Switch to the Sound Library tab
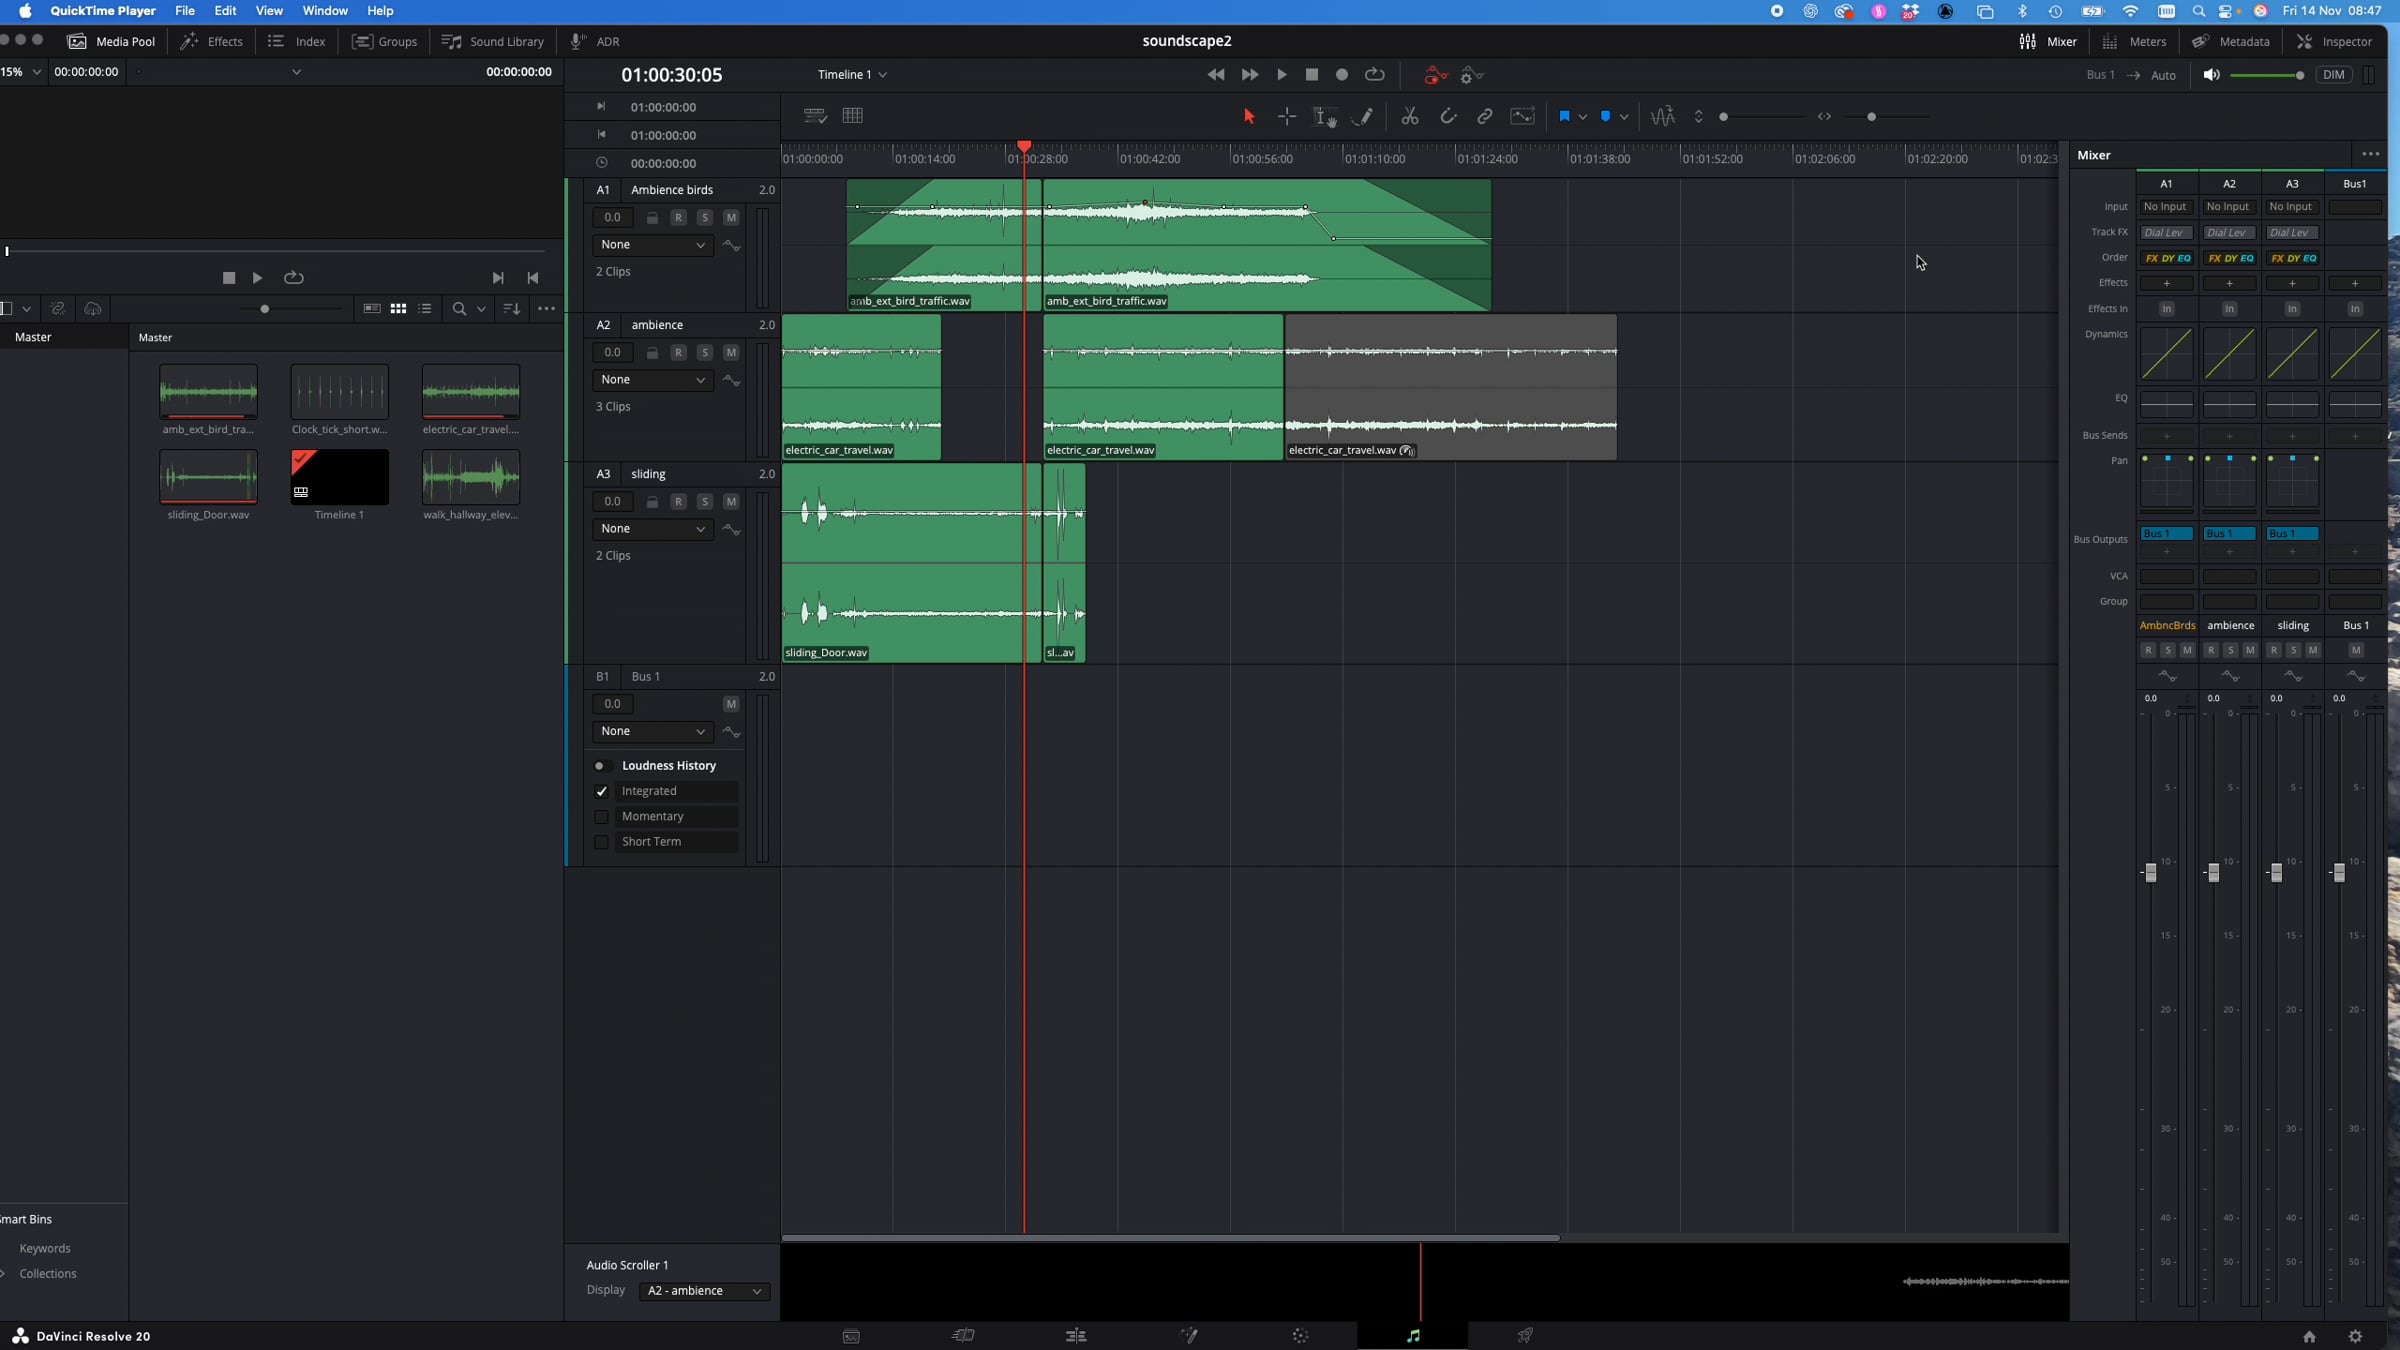 tap(493, 42)
